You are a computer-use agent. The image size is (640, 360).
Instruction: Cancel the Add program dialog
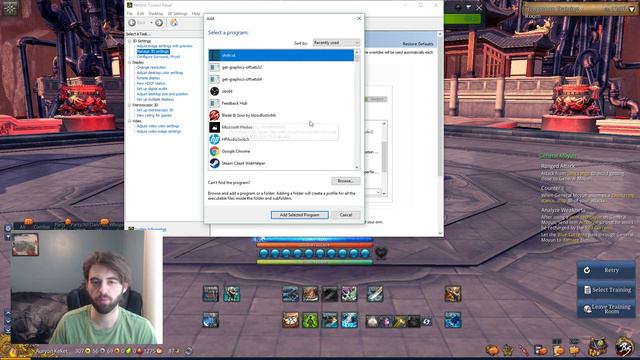coord(346,215)
